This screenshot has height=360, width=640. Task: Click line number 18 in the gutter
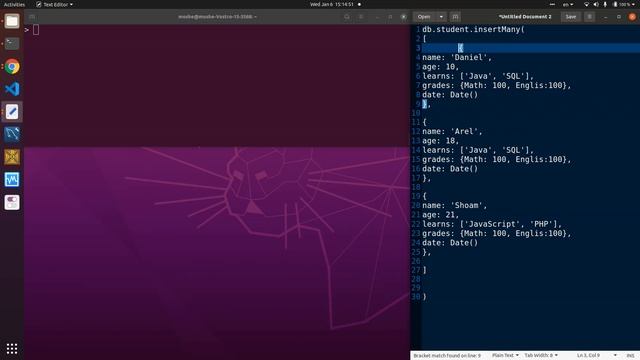click(x=416, y=187)
